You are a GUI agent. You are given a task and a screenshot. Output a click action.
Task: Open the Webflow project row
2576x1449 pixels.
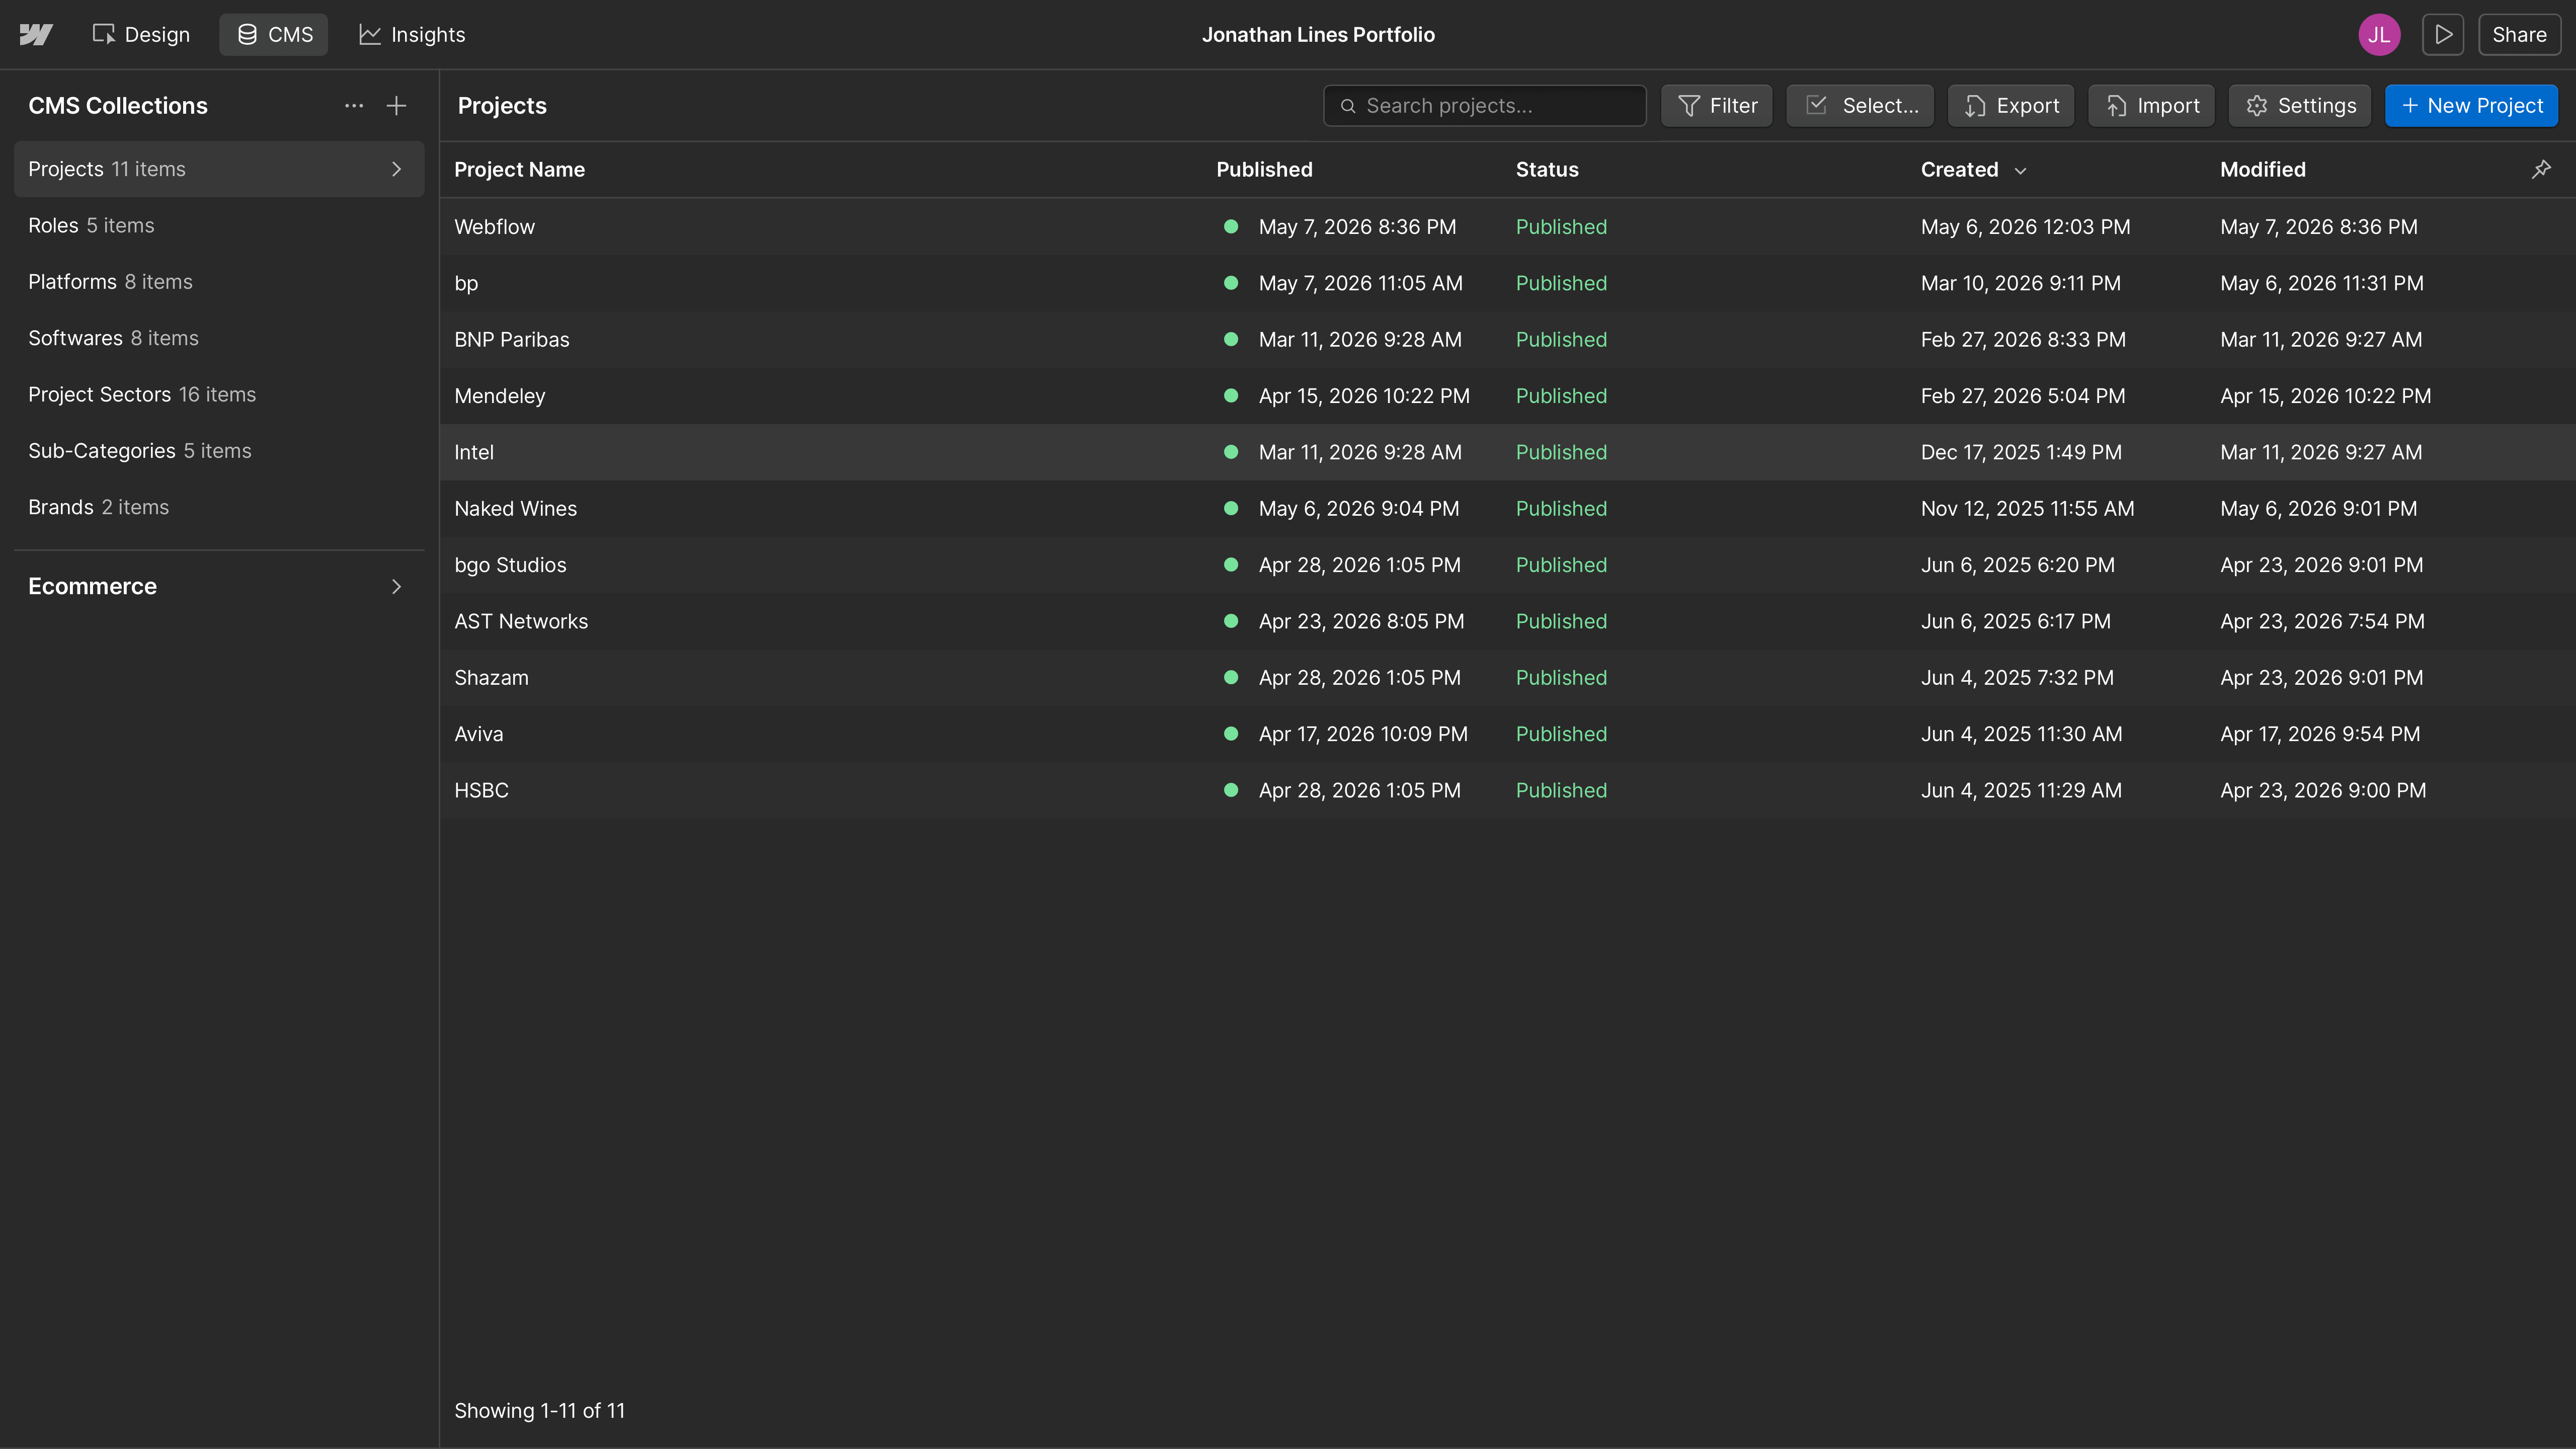tap(1508, 227)
